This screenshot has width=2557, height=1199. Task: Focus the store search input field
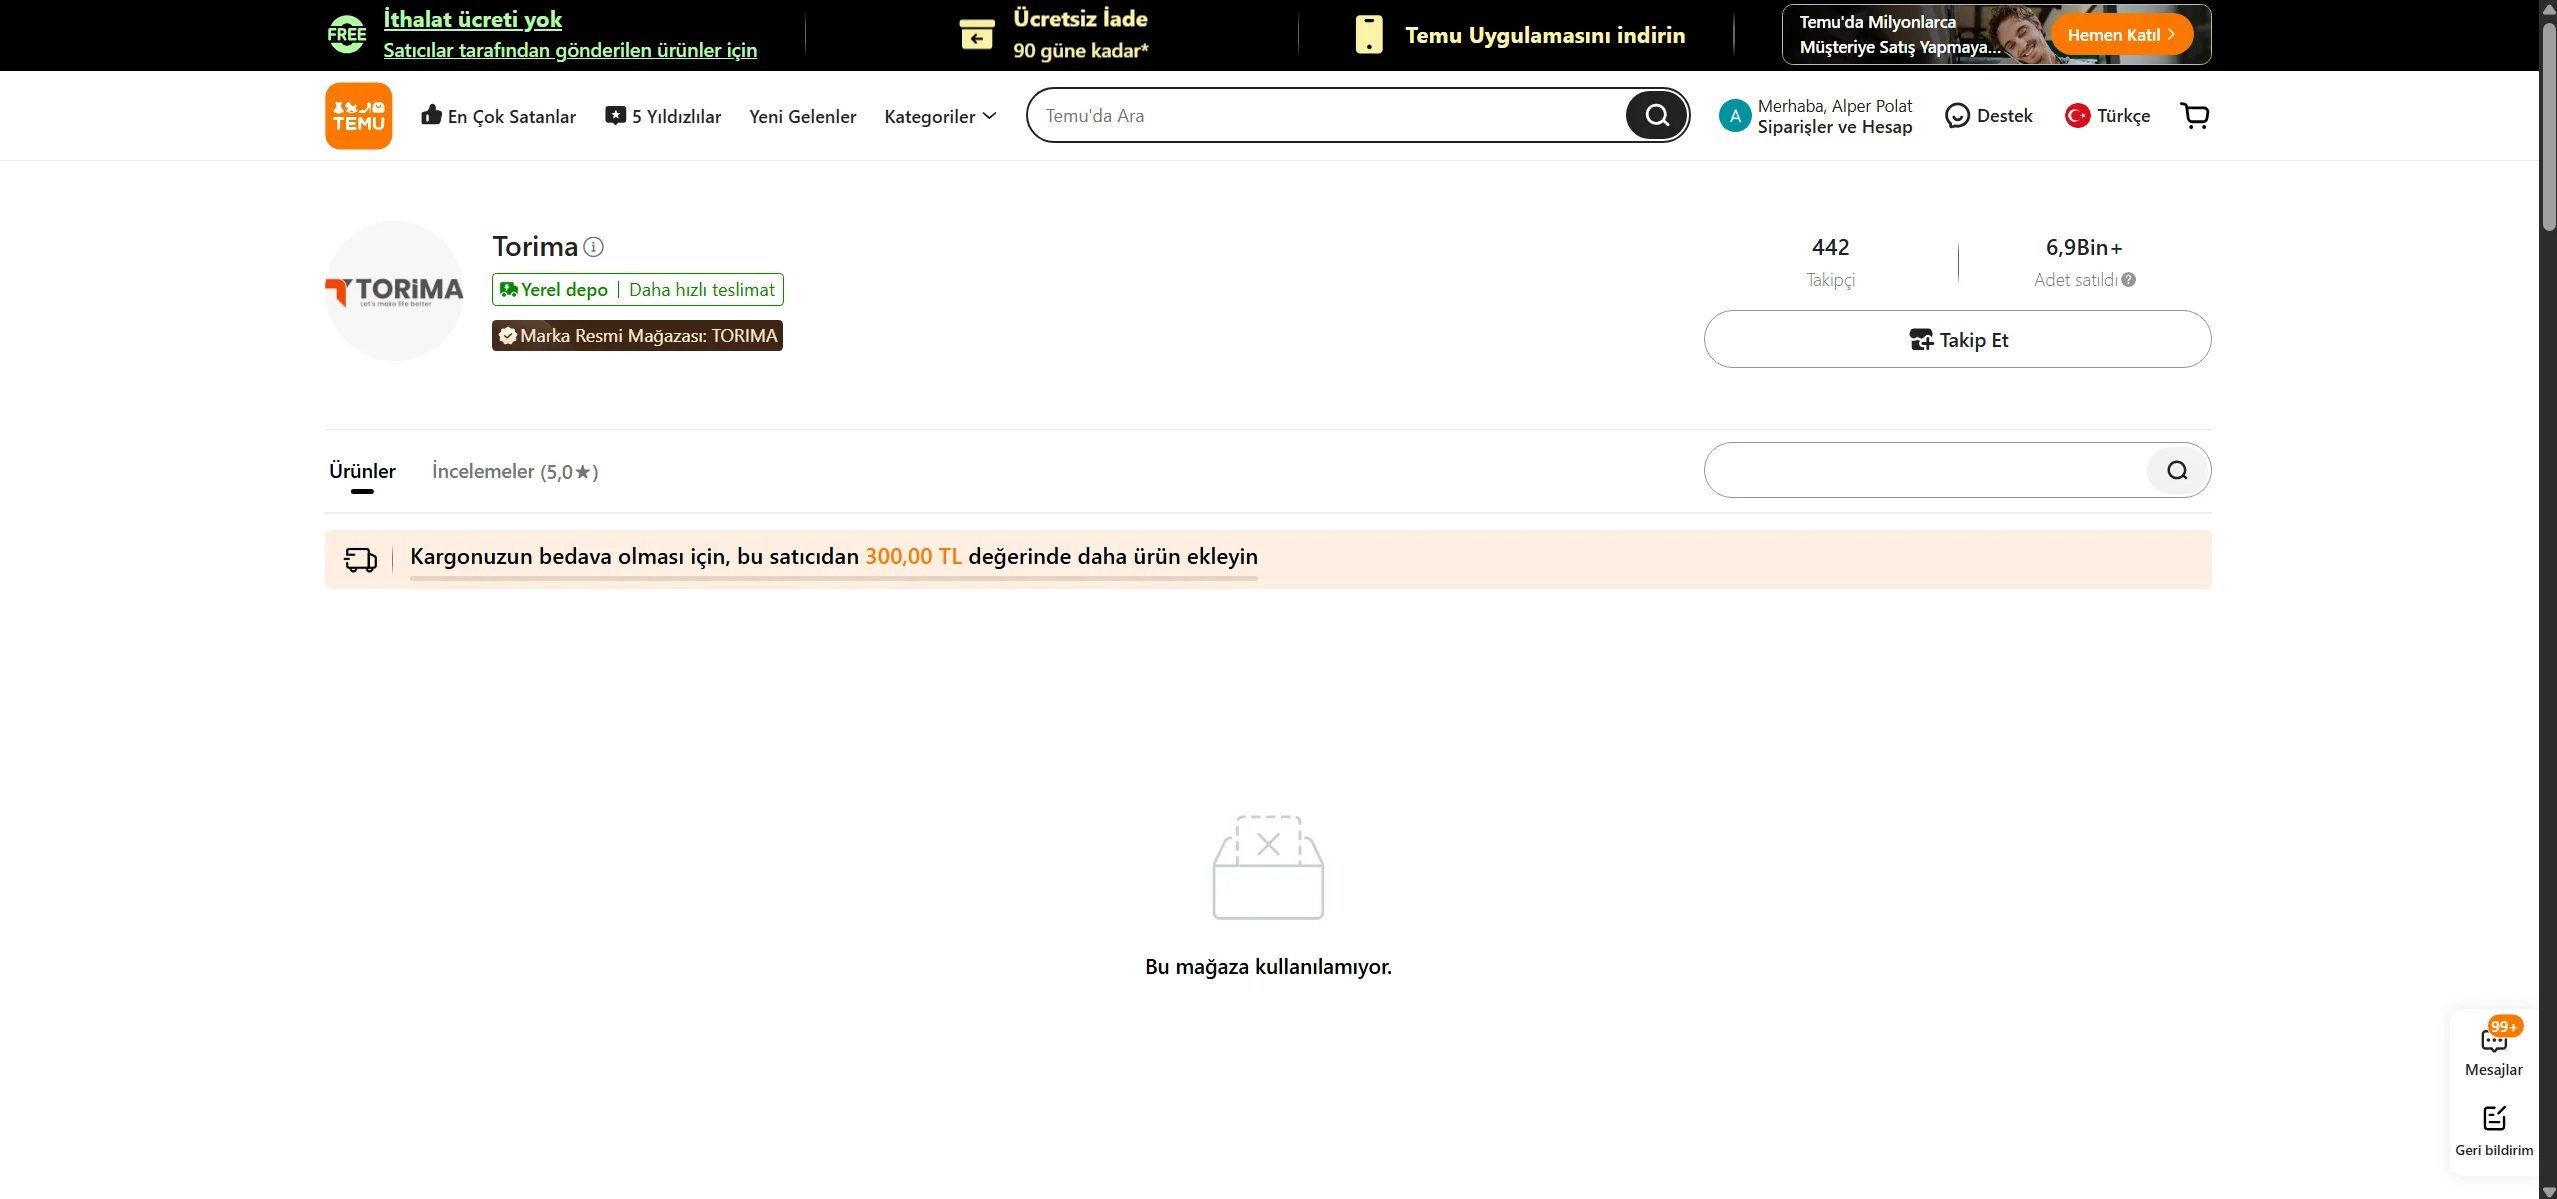click(x=1927, y=470)
